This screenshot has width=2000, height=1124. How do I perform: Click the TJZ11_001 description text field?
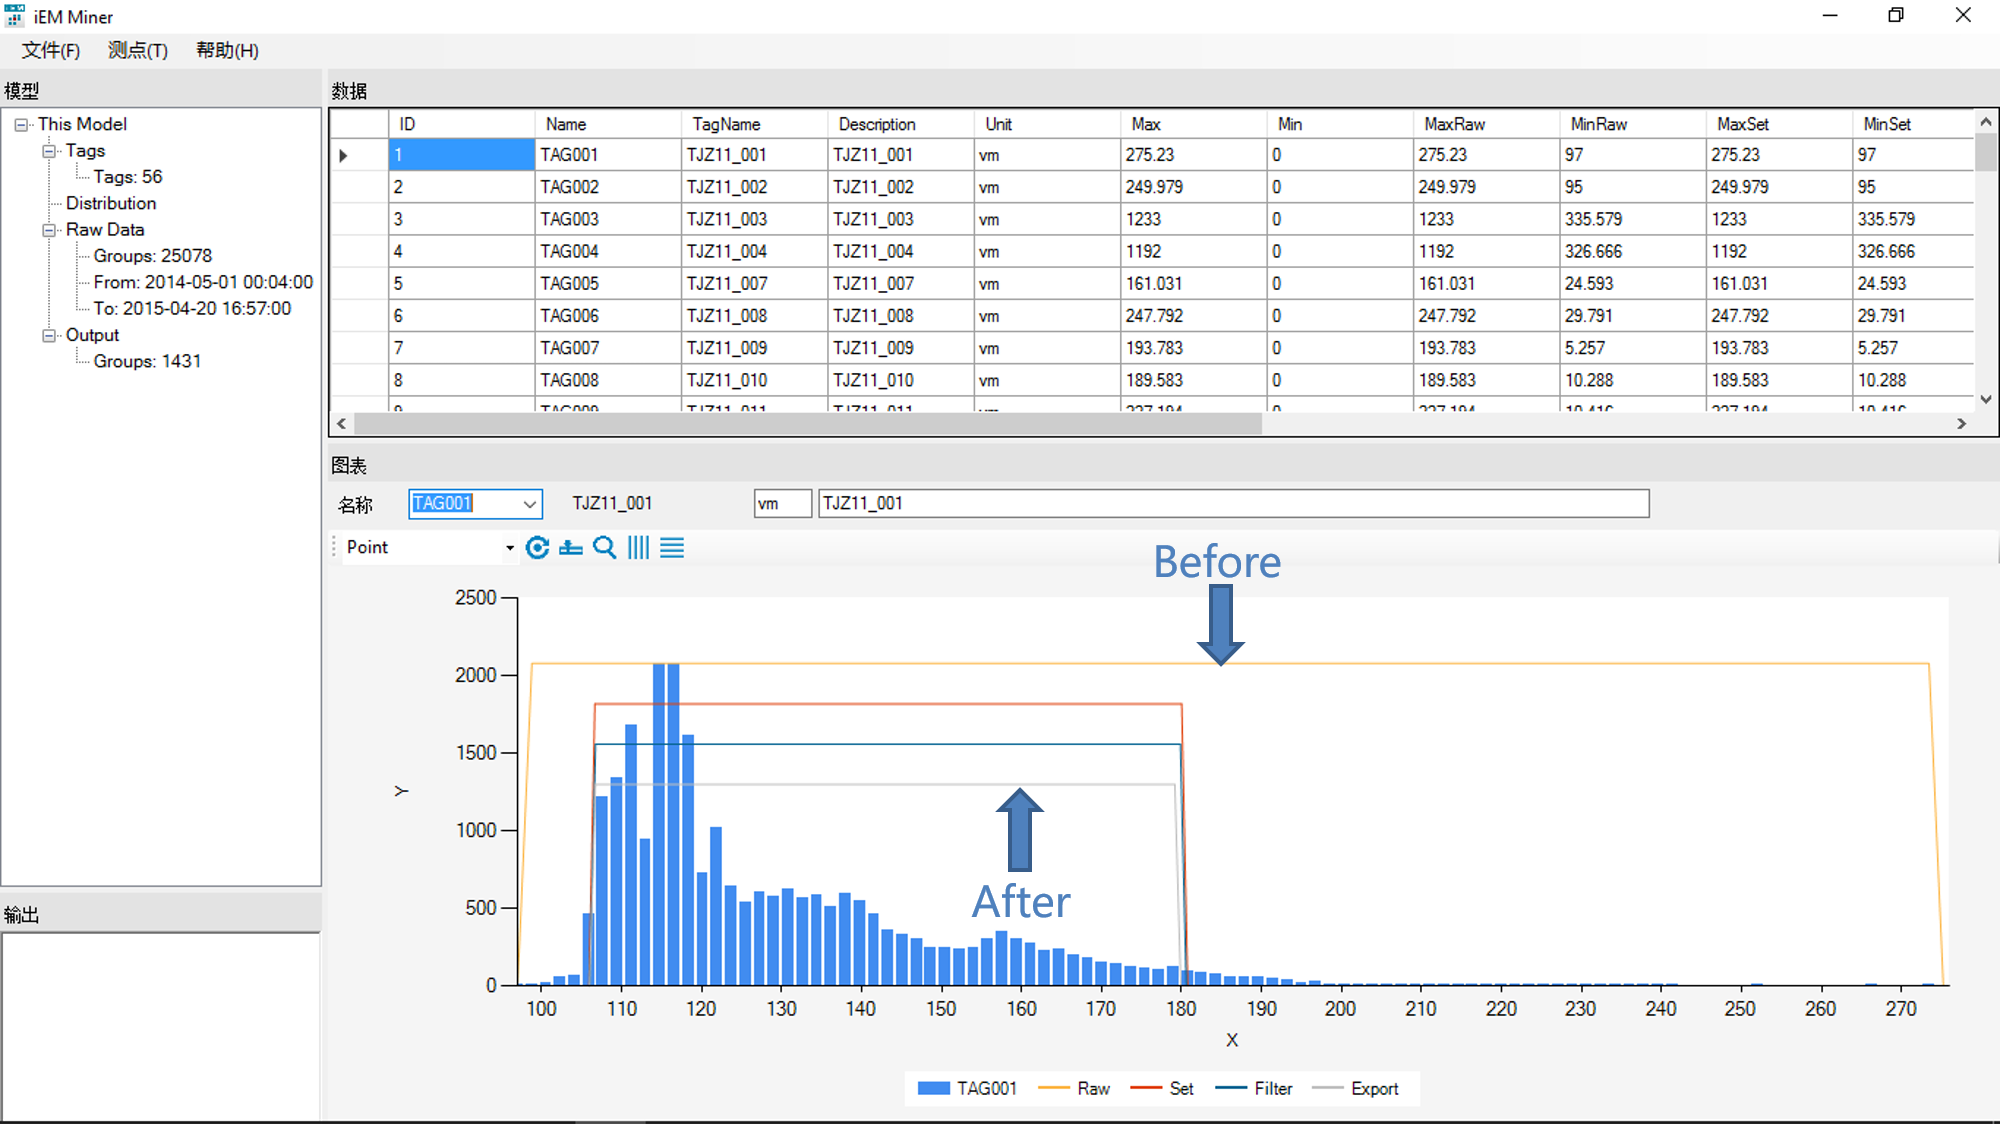(x=1232, y=504)
